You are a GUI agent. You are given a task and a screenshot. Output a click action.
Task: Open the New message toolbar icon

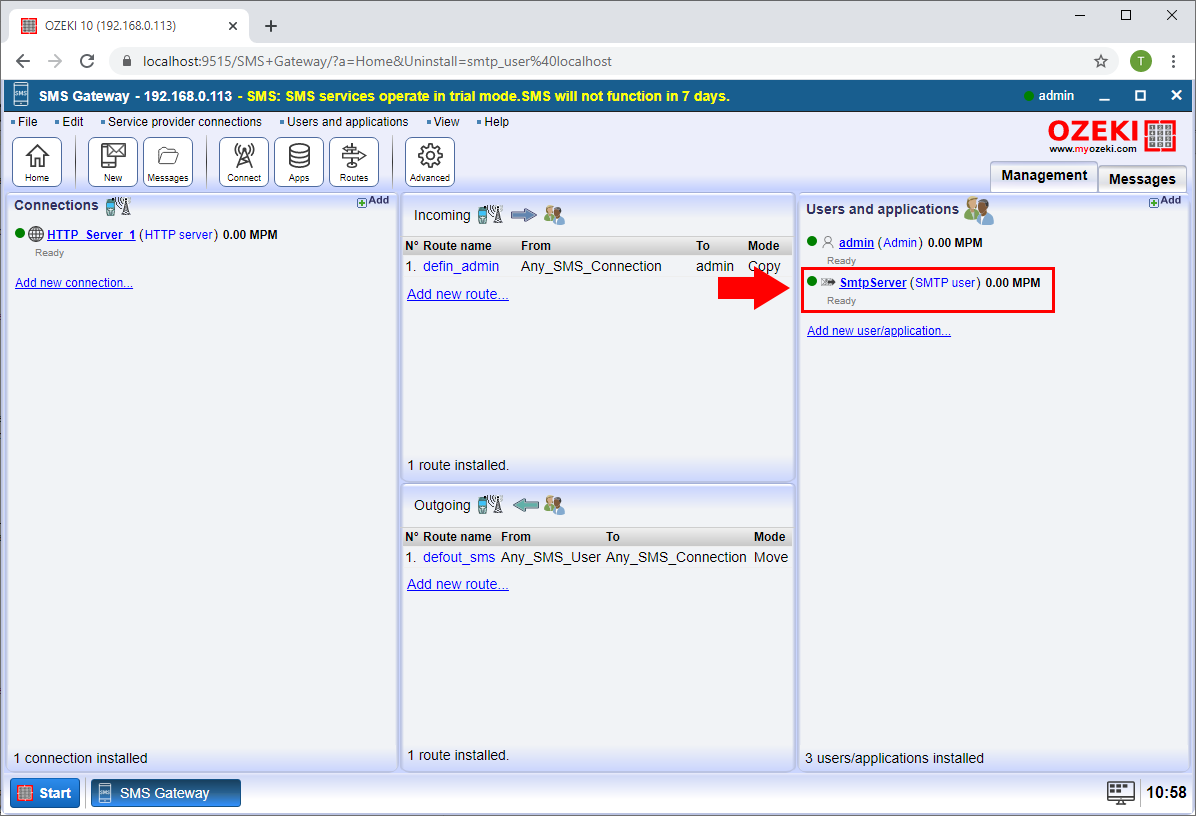click(x=112, y=161)
